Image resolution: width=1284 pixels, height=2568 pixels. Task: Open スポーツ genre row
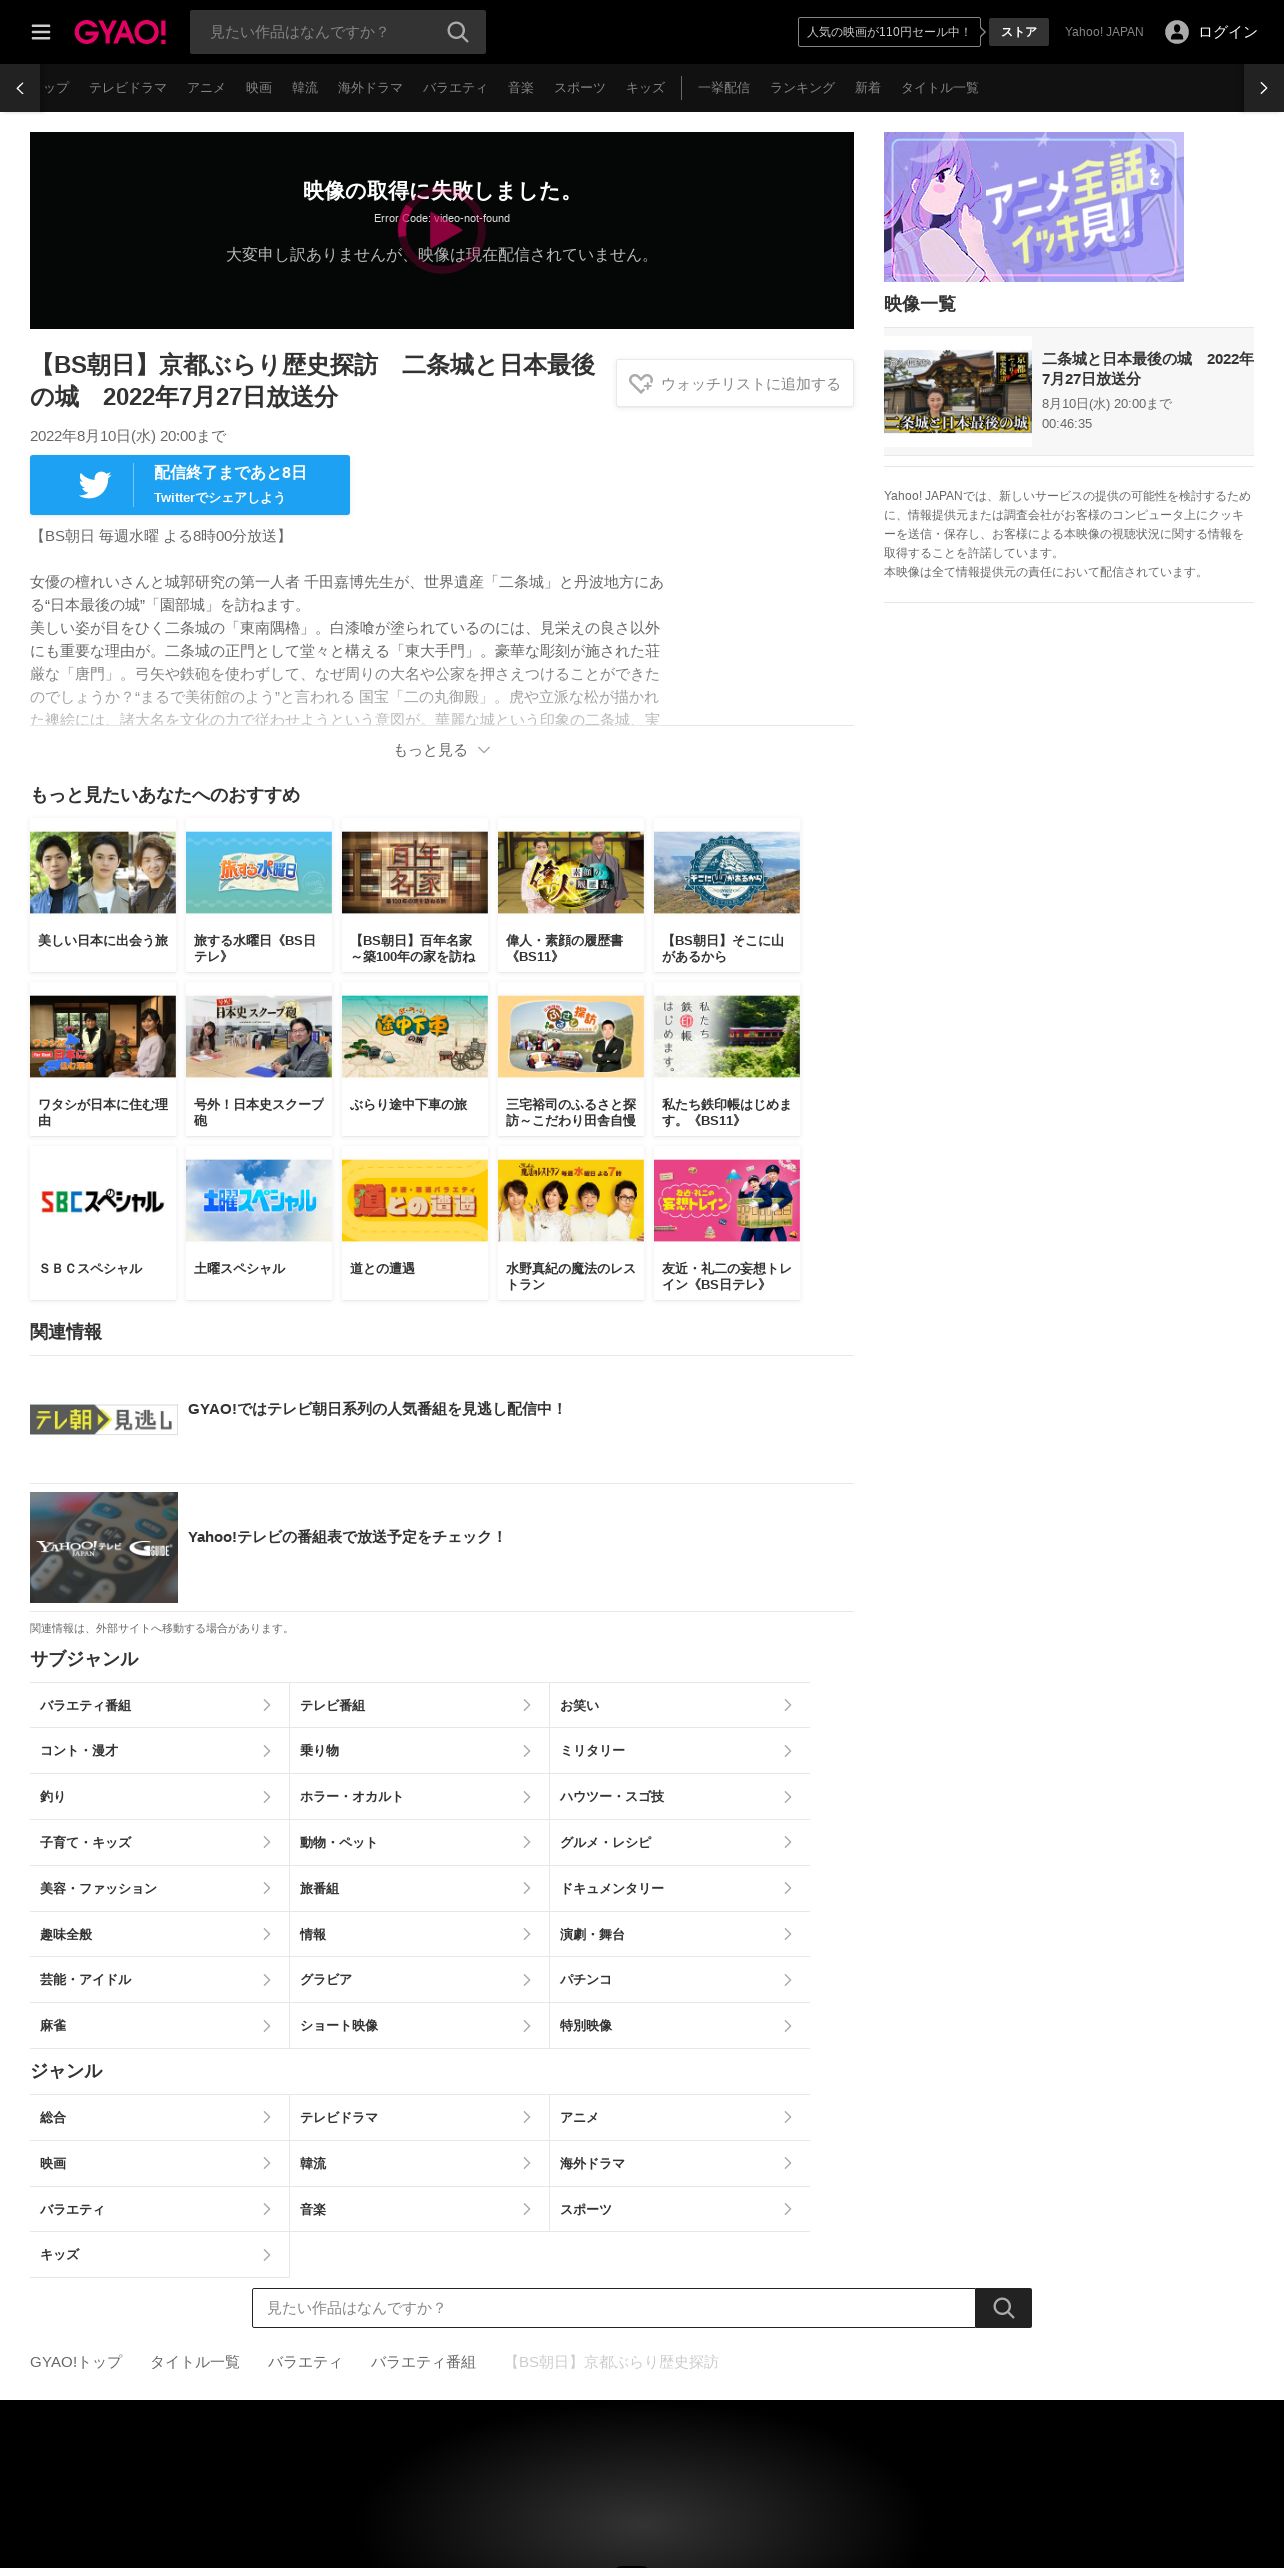pyautogui.click(x=680, y=2209)
